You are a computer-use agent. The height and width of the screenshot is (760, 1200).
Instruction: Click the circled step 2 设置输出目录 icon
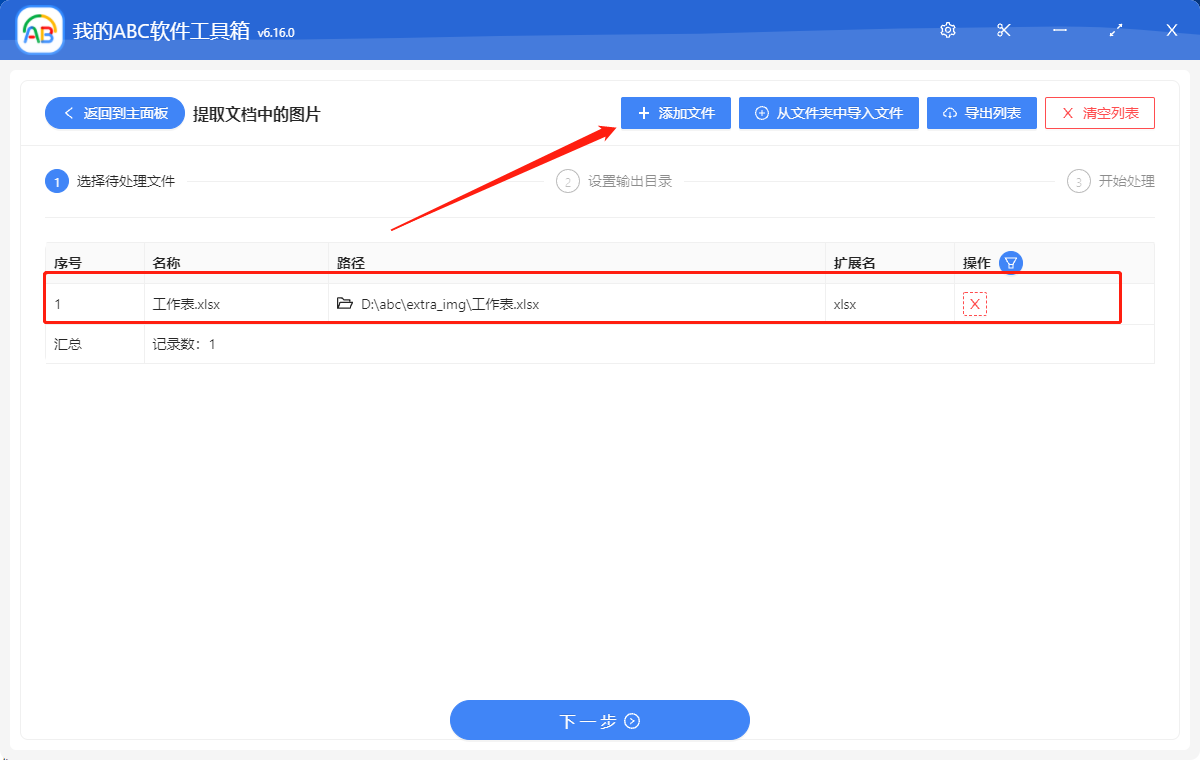tap(567, 181)
